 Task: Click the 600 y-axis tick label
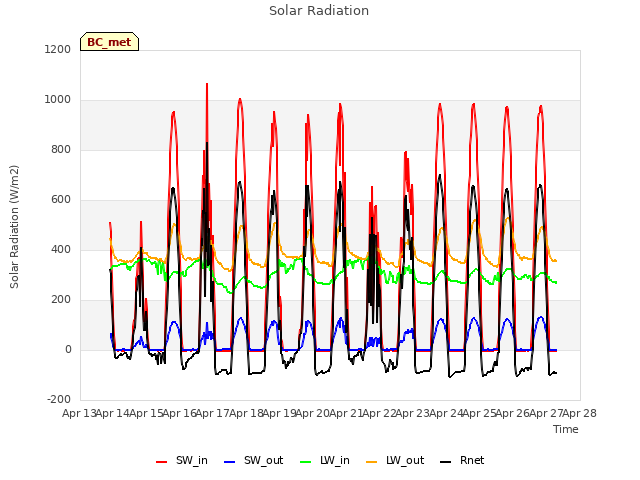coord(61,200)
